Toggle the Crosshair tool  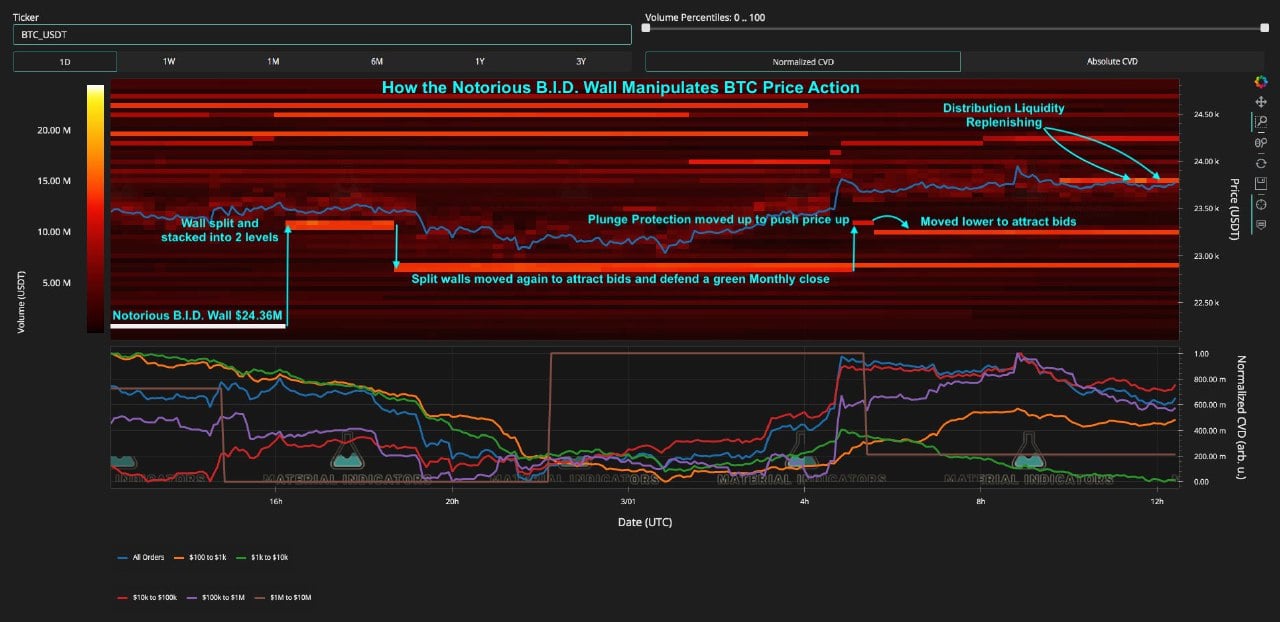click(1260, 203)
